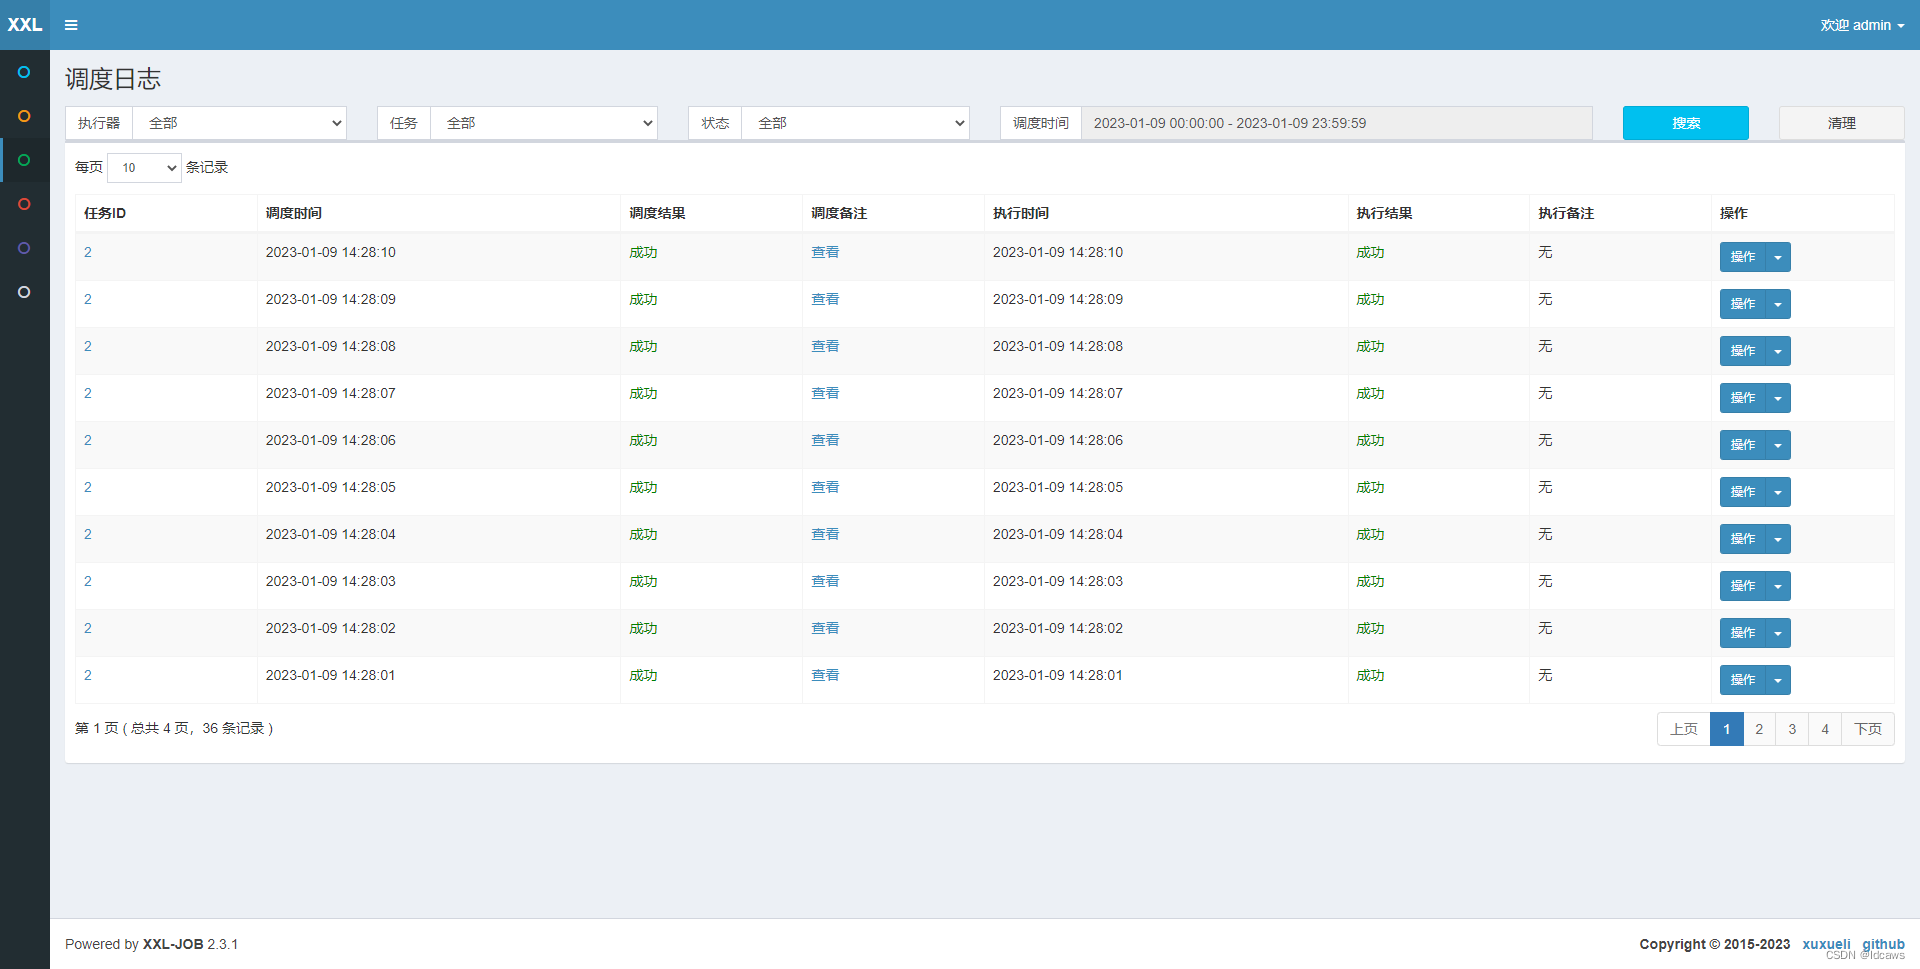Click XXL-JOB 2.3.1 footer text
This screenshot has width=1920, height=969.
[190, 944]
